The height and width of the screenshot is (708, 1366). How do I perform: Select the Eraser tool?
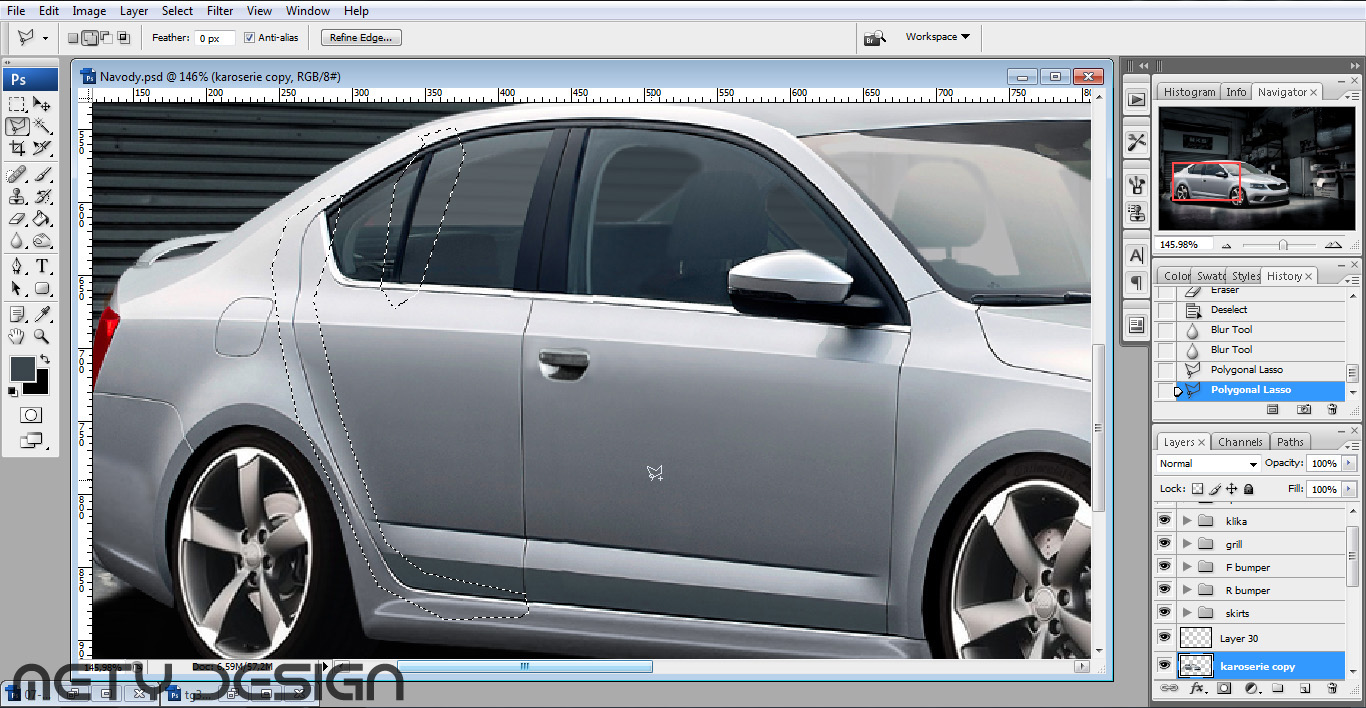[17, 219]
